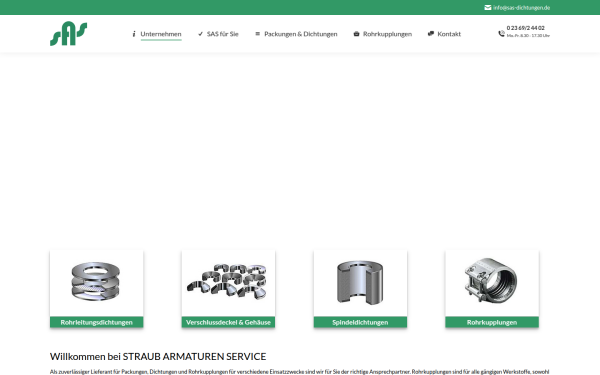Click the green Spindeldichtungen label
This screenshot has height=375, width=600.
[x=360, y=322]
